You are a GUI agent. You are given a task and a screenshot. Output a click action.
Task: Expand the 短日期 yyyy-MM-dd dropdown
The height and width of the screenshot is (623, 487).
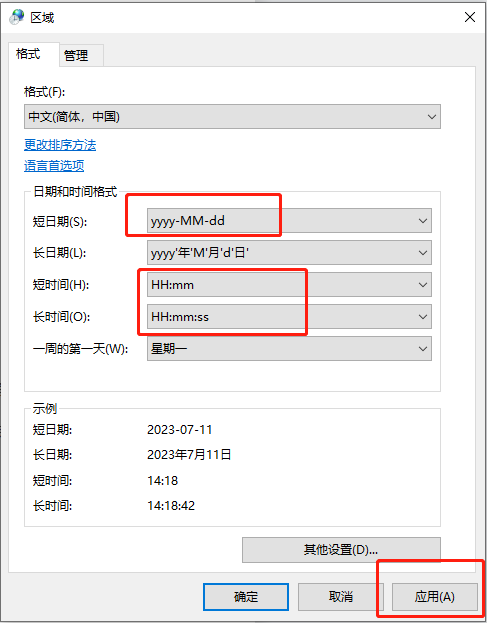[x=289, y=221]
